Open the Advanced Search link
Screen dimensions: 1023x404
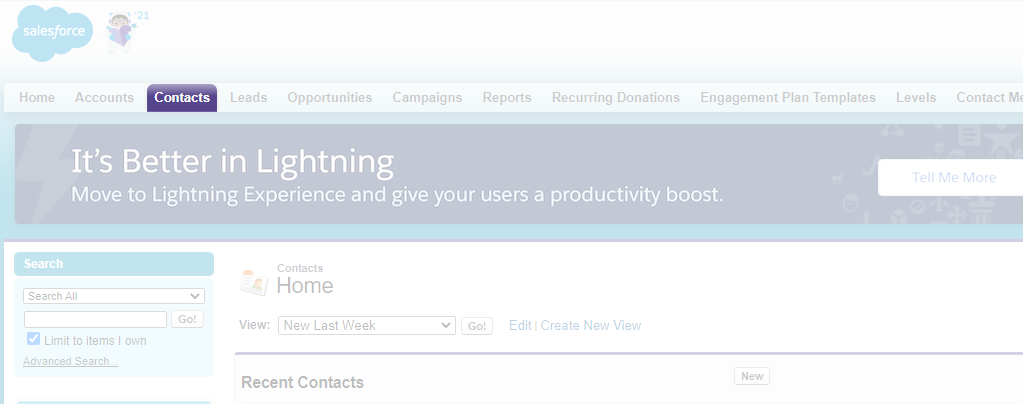pos(70,361)
